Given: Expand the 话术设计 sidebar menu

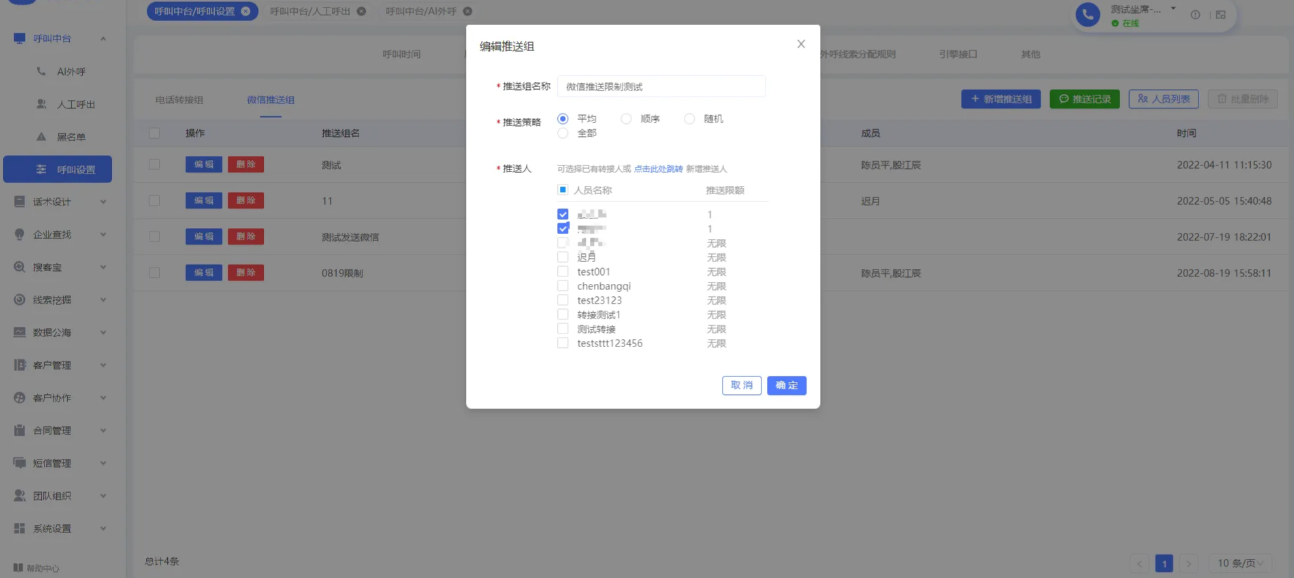Looking at the screenshot, I should [103, 202].
